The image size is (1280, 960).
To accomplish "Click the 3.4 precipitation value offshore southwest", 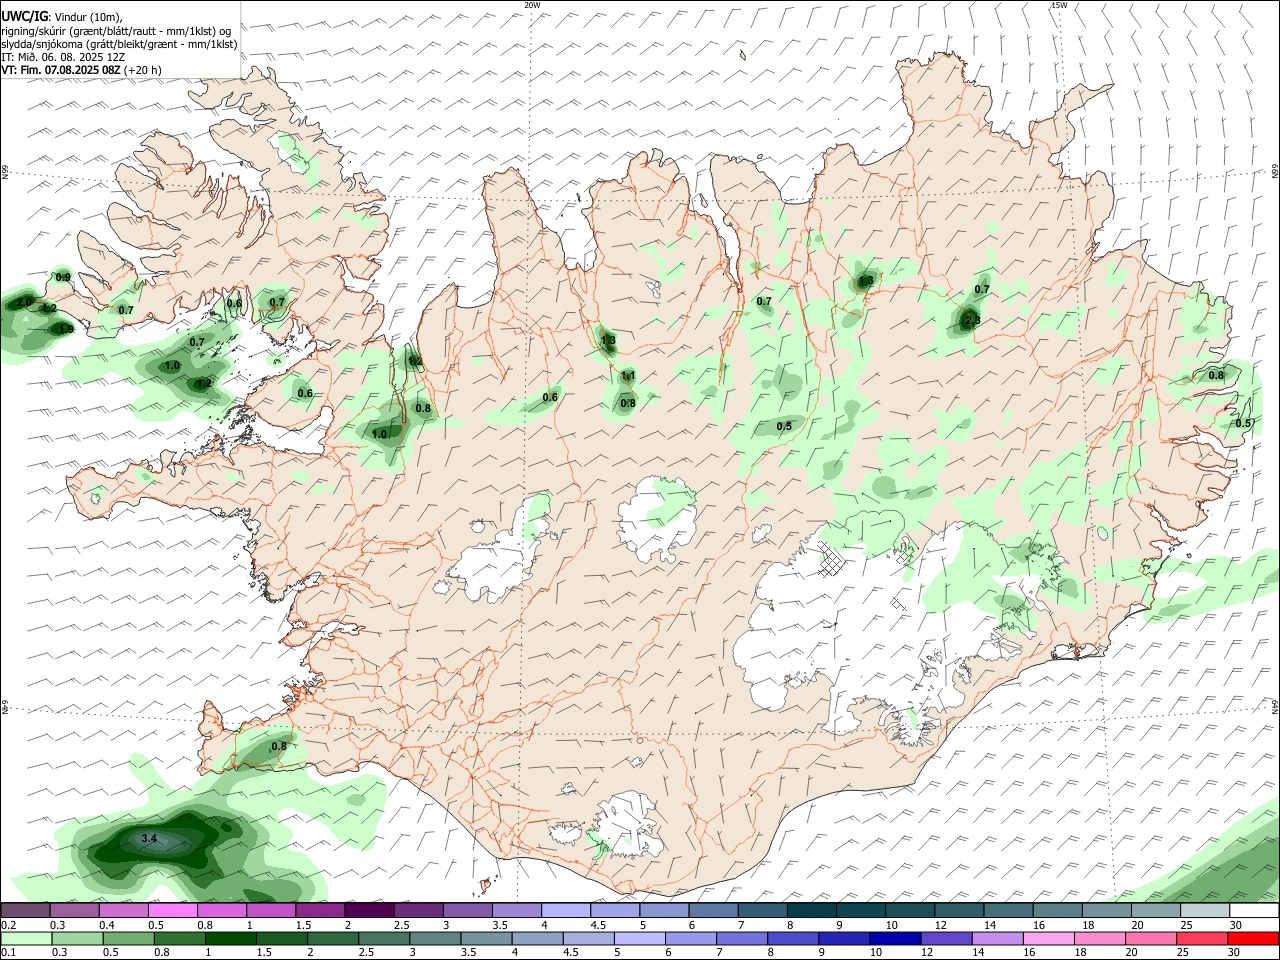I will click(149, 838).
